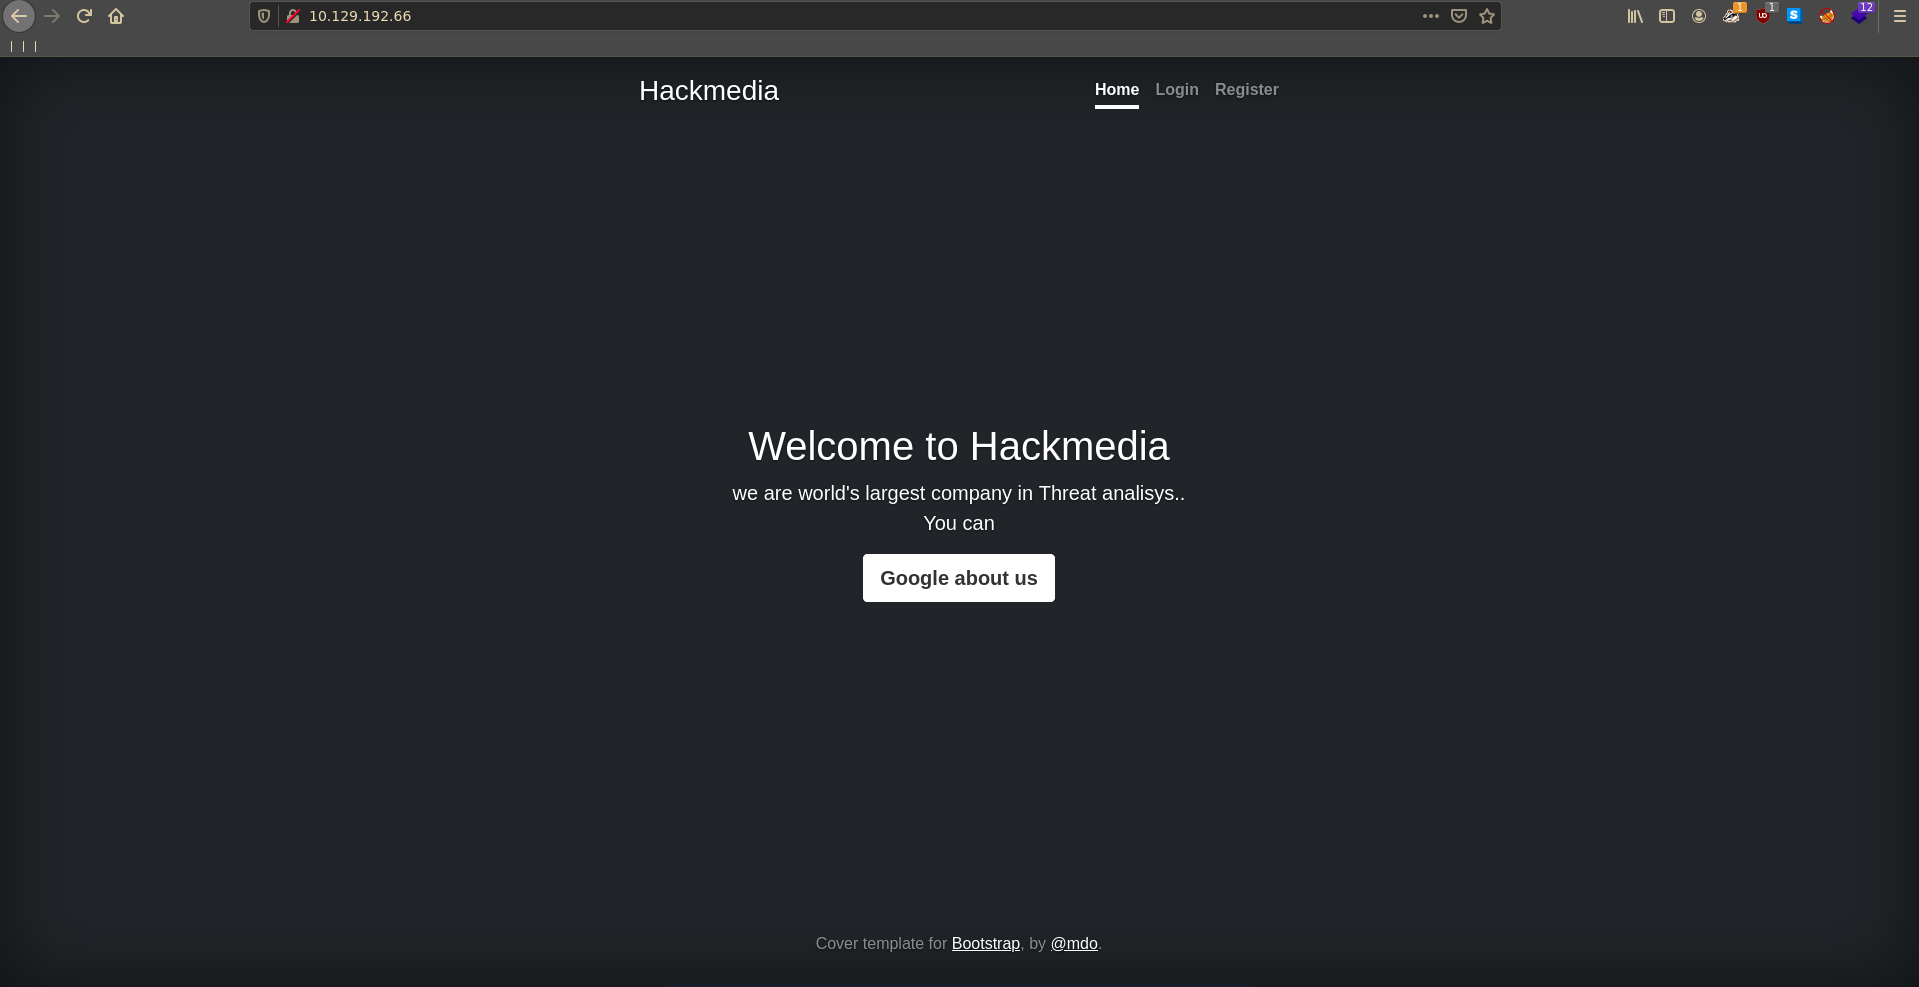Open the Firefox account icon

point(1699,16)
